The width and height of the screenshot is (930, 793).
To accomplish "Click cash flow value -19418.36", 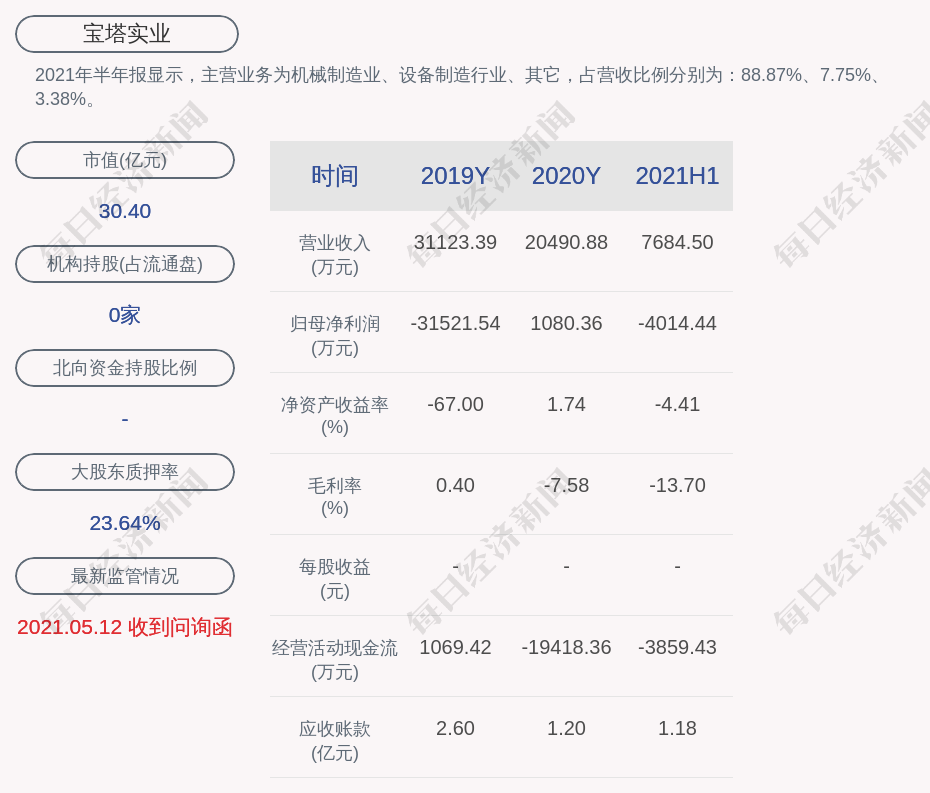I will (x=566, y=647).
